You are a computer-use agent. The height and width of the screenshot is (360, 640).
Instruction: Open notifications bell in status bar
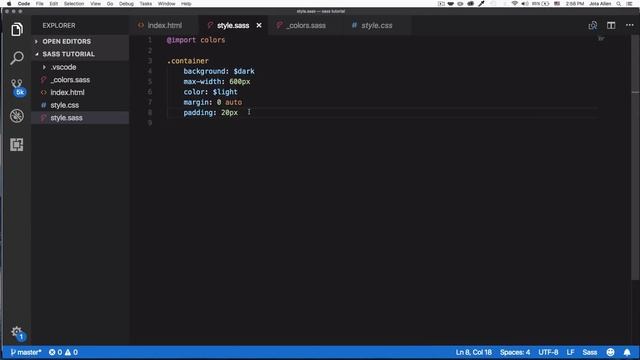pyautogui.click(x=627, y=352)
